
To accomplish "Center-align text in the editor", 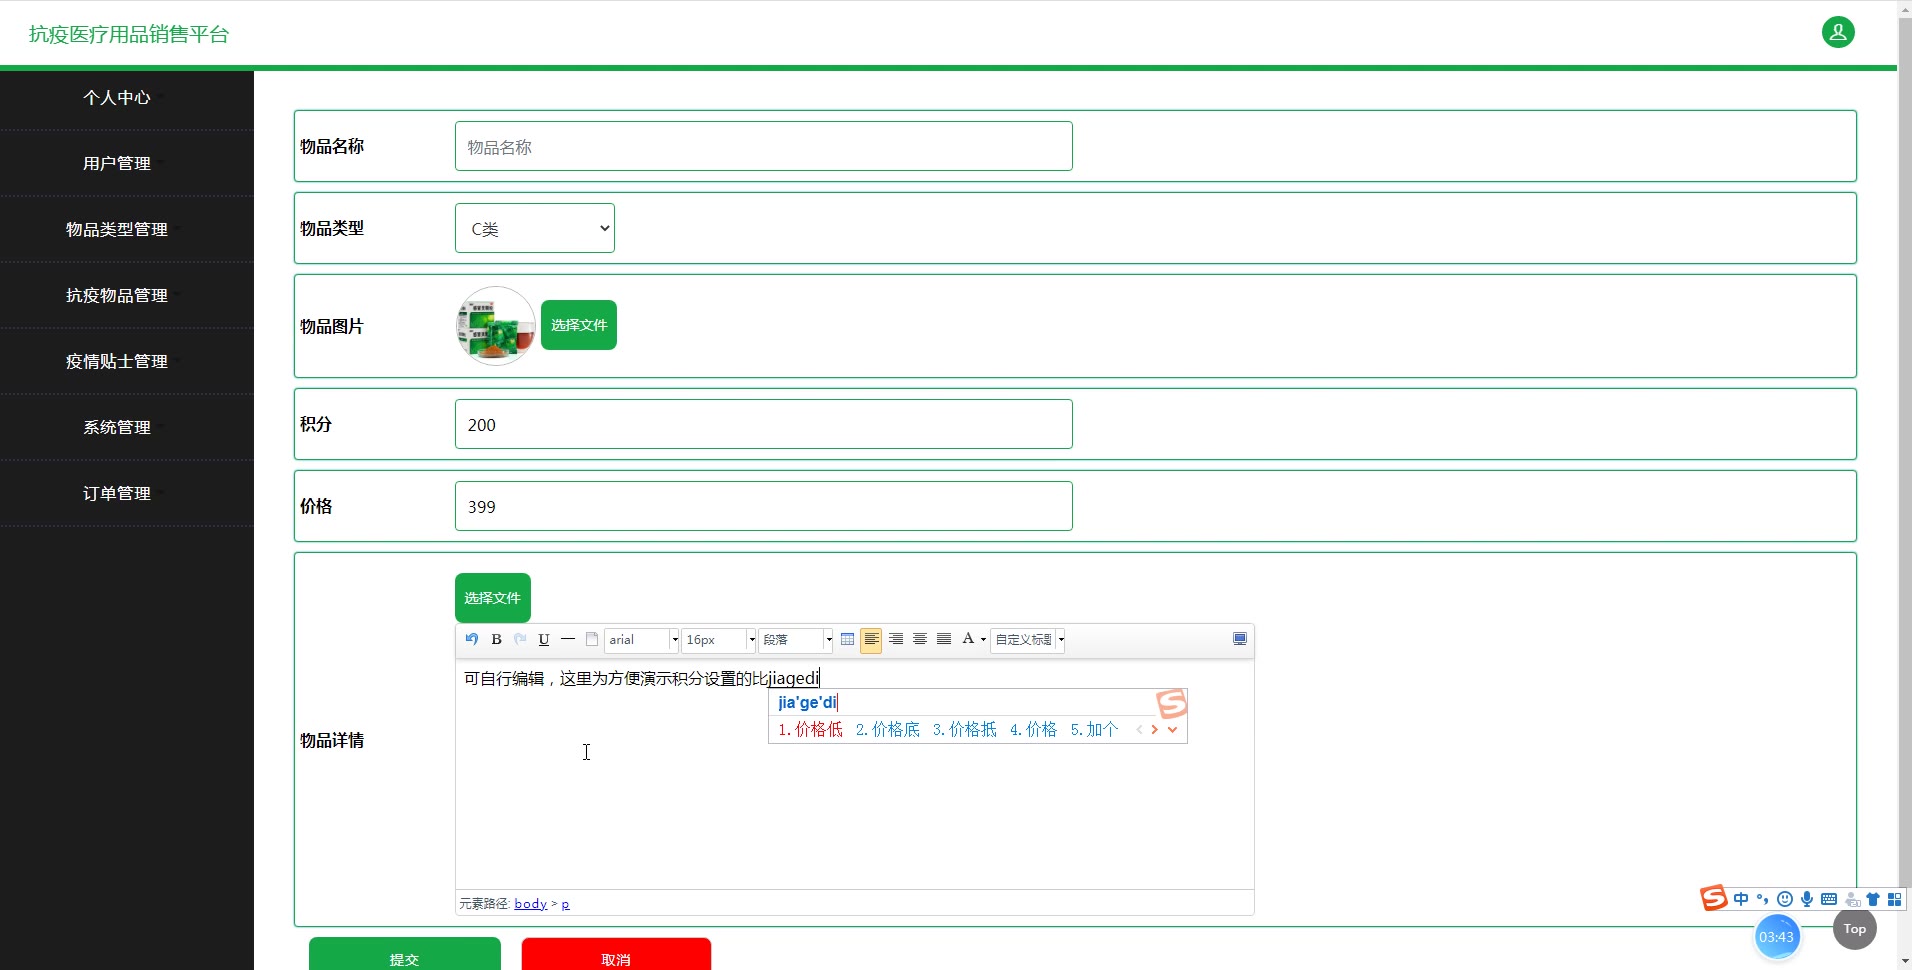I will pyautogui.click(x=920, y=639).
